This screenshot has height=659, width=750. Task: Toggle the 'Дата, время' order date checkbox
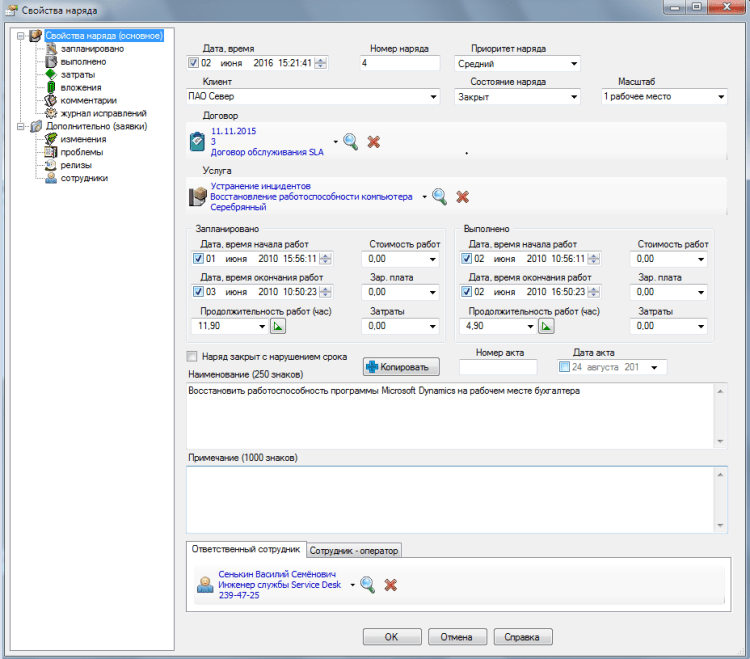click(194, 63)
